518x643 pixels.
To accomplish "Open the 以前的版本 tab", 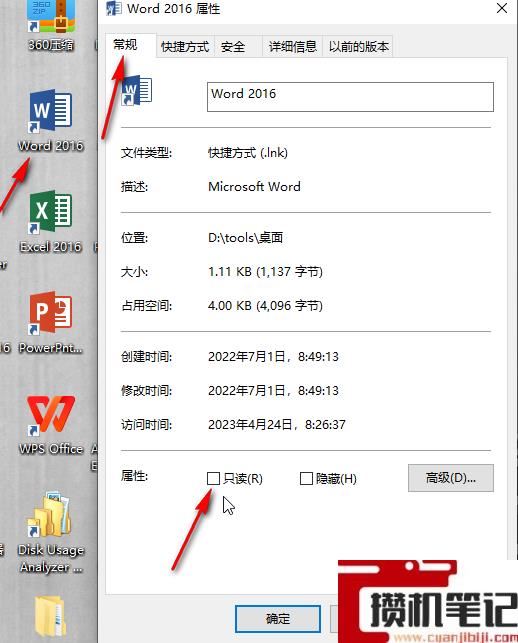I will click(x=358, y=47).
